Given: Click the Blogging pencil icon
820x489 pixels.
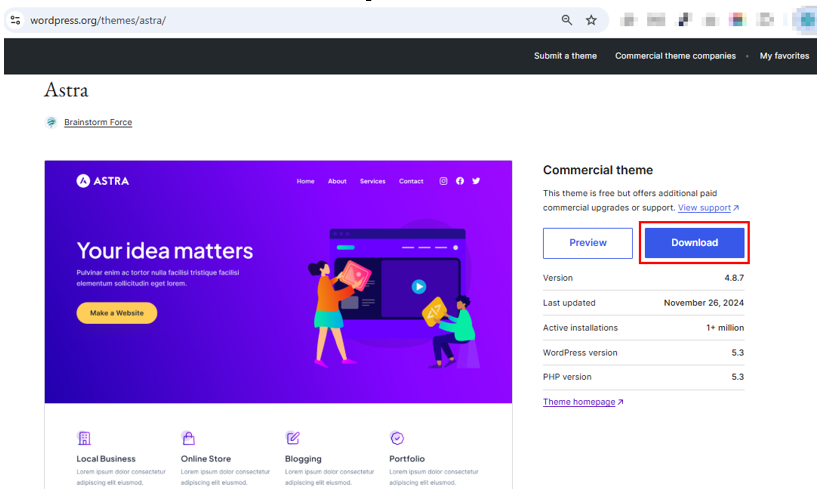Looking at the screenshot, I should (x=293, y=438).
